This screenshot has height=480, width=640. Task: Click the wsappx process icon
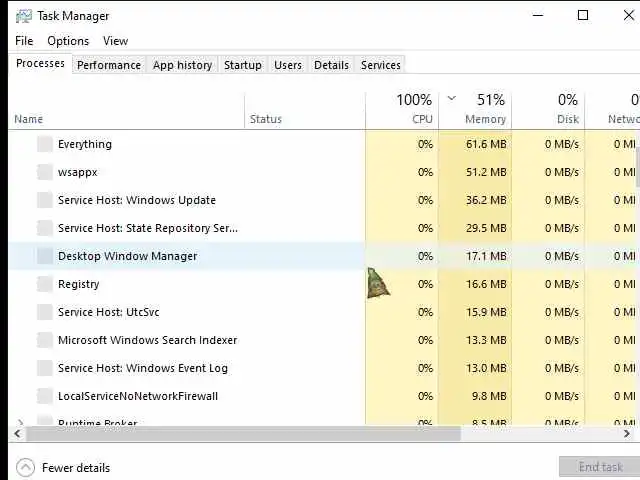pyautogui.click(x=45, y=172)
